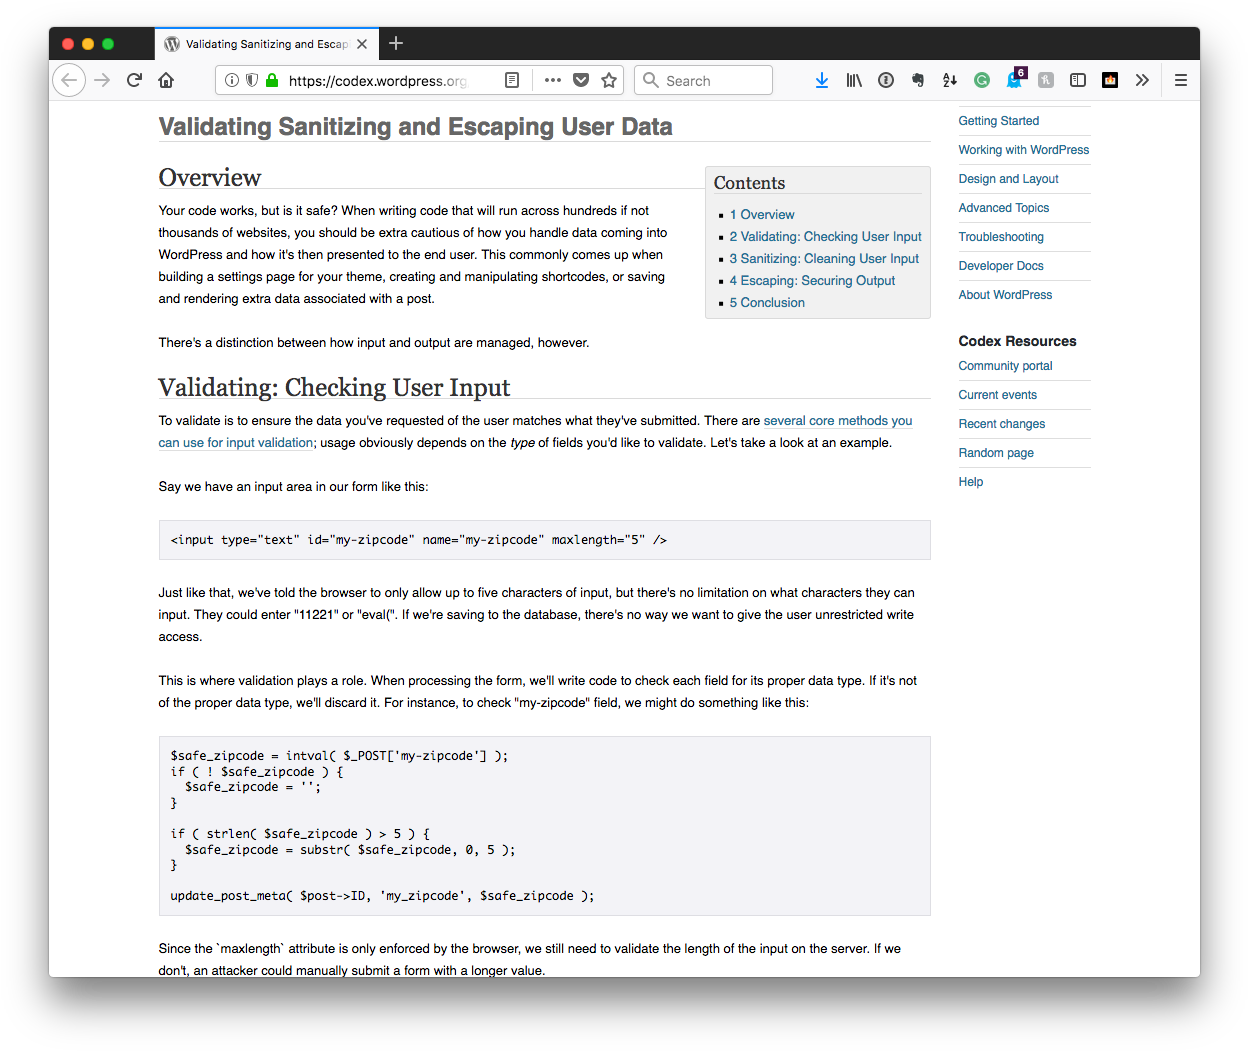The image size is (1248, 1051).
Task: Open the Firefox Library icon
Action: tap(854, 80)
